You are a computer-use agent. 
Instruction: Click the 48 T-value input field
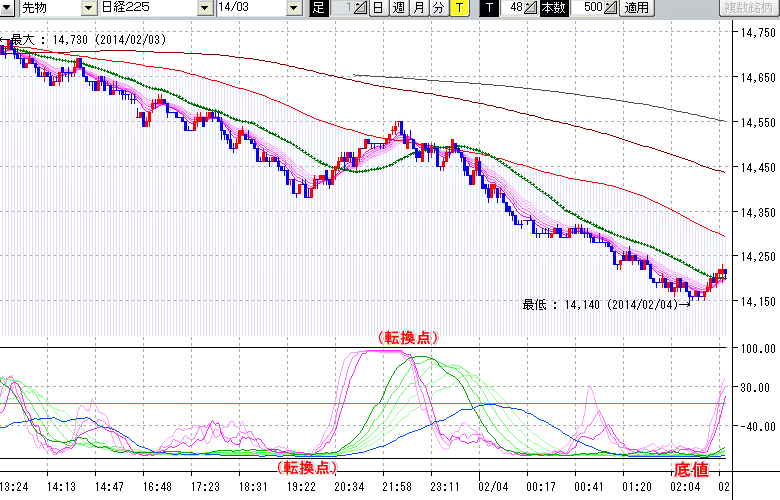(513, 8)
